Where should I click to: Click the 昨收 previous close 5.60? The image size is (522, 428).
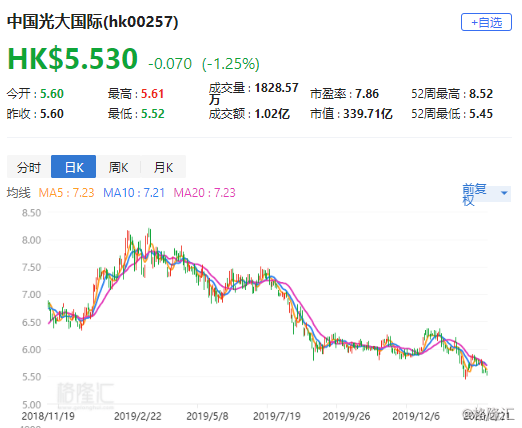(x=52, y=114)
